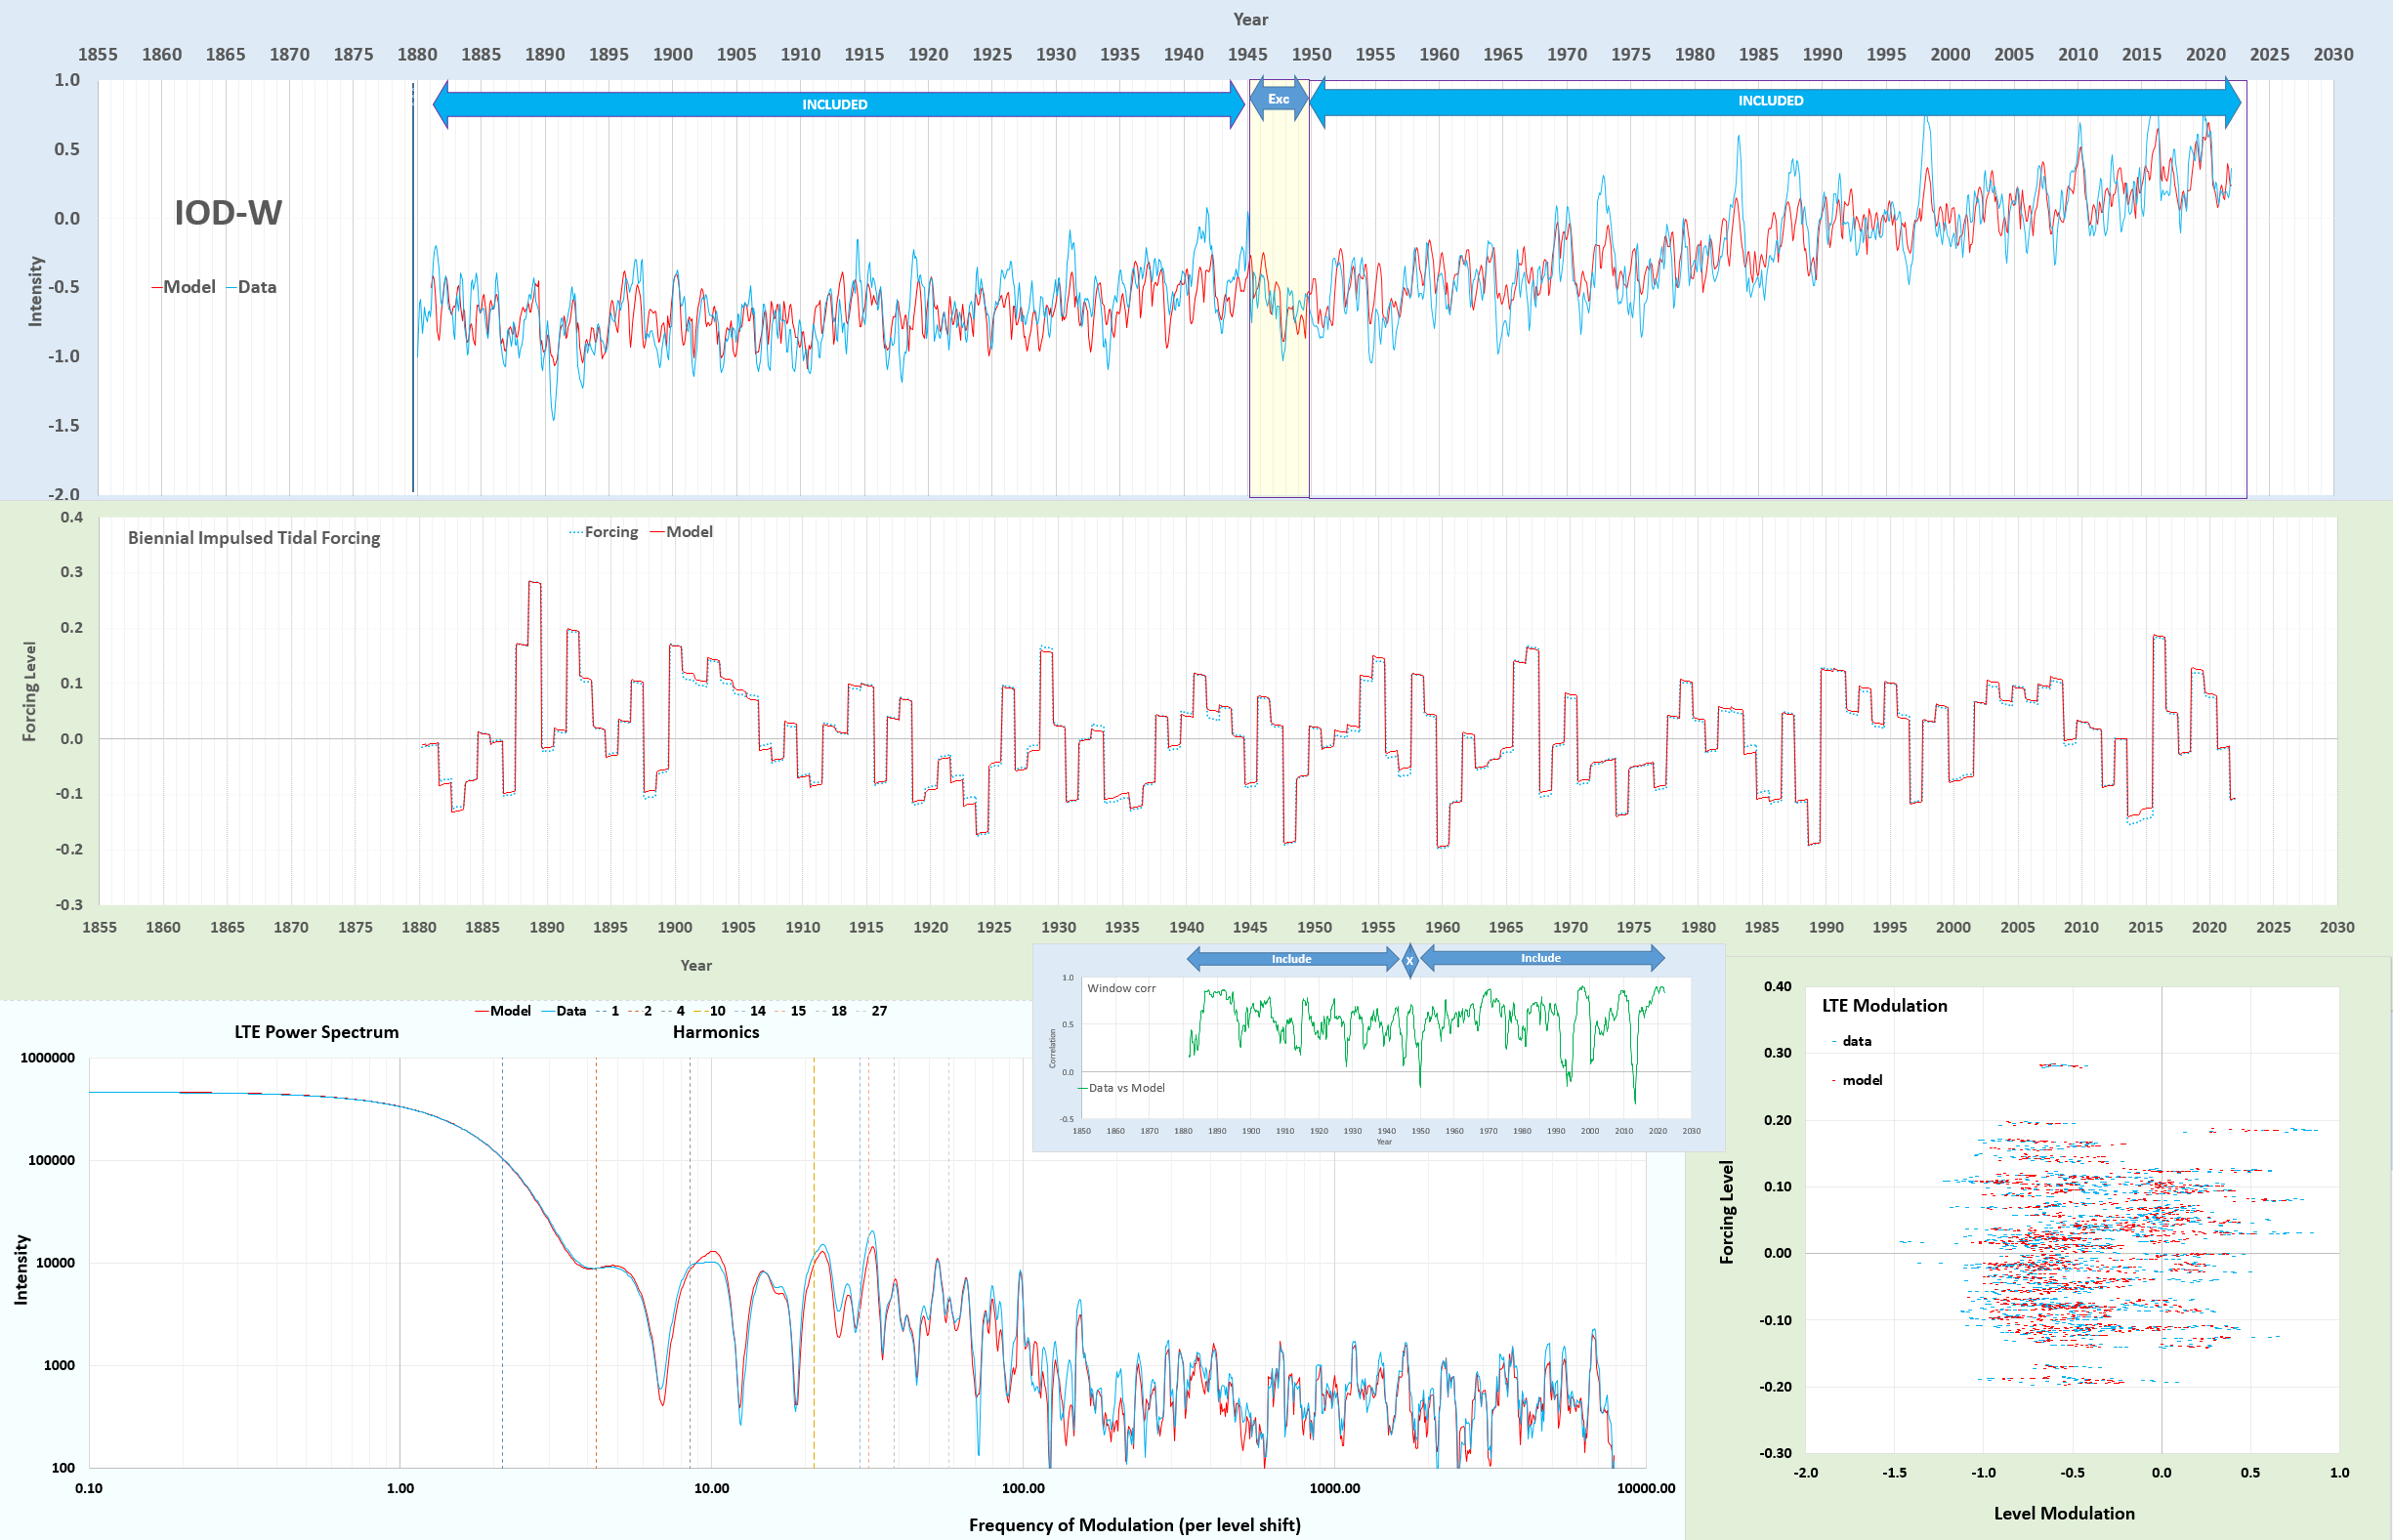Viewport: 2393px width, 1540px height.
Task: Click the Harmonics label above the spectrum
Action: [x=715, y=1032]
